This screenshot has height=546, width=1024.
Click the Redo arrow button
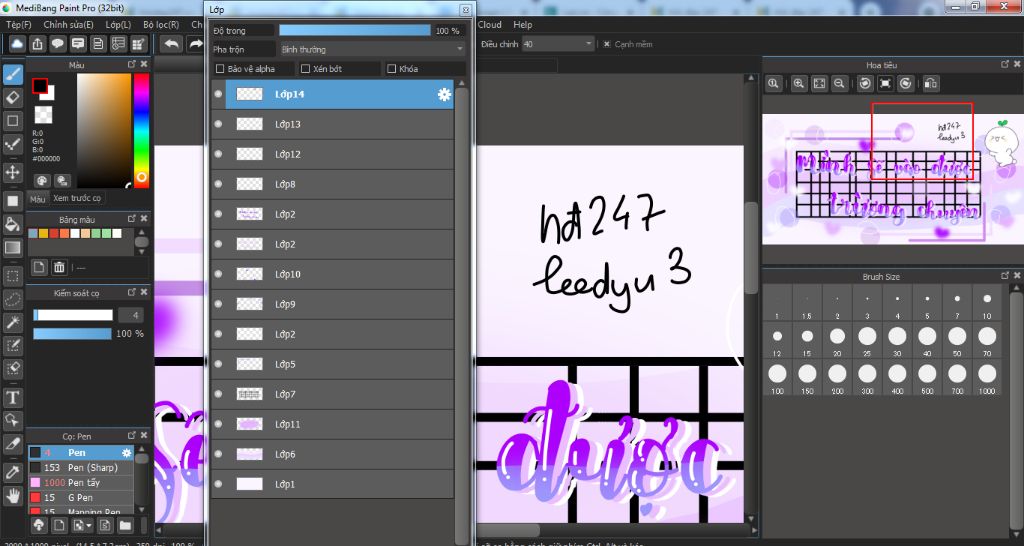click(x=195, y=44)
